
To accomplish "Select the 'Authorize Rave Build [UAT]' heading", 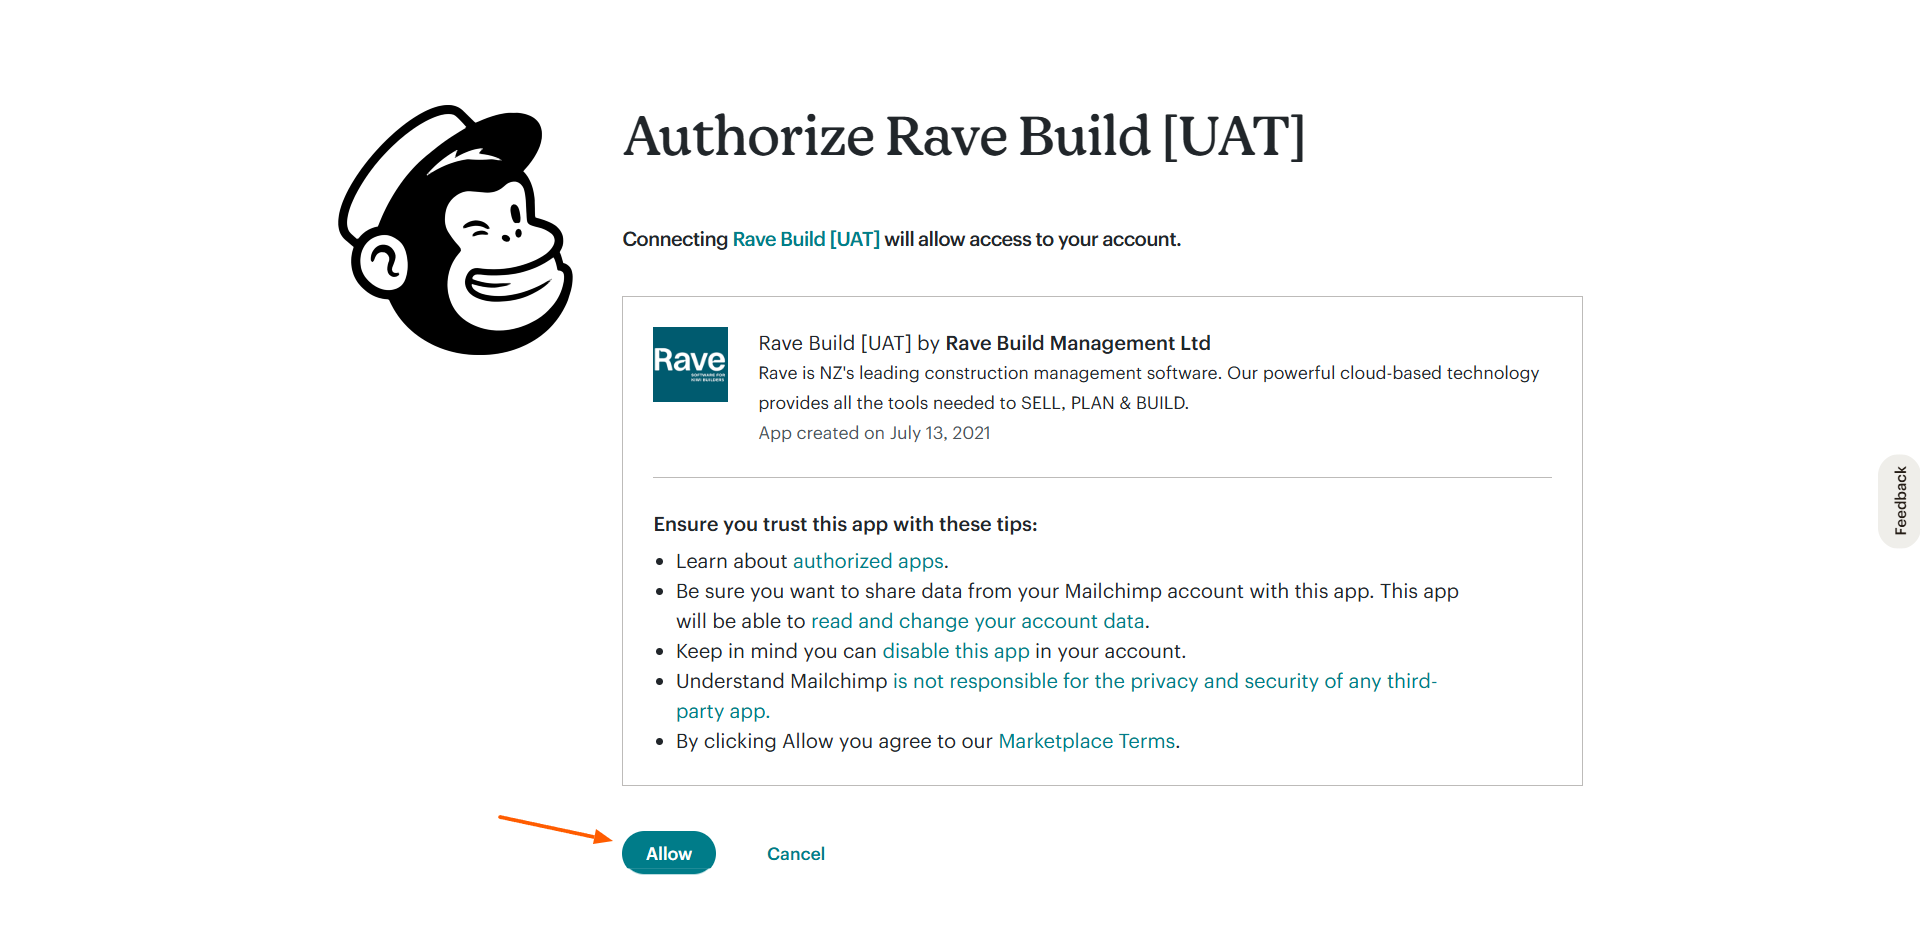I will tap(964, 136).
